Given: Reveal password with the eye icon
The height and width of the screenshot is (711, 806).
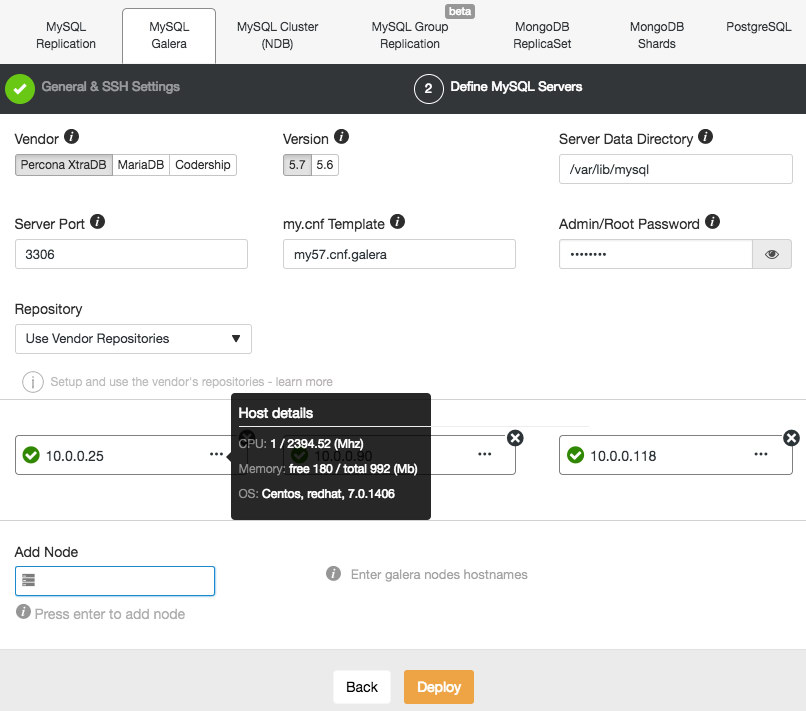Looking at the screenshot, I should (772, 254).
